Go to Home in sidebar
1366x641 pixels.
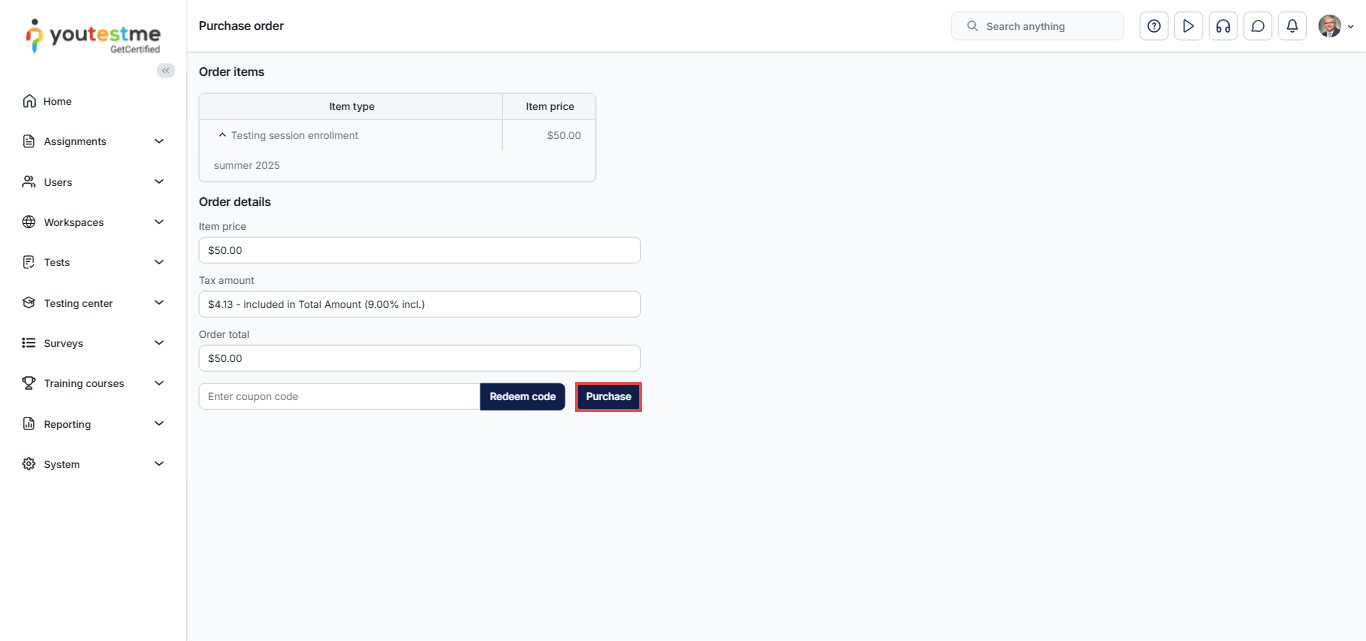tap(57, 101)
